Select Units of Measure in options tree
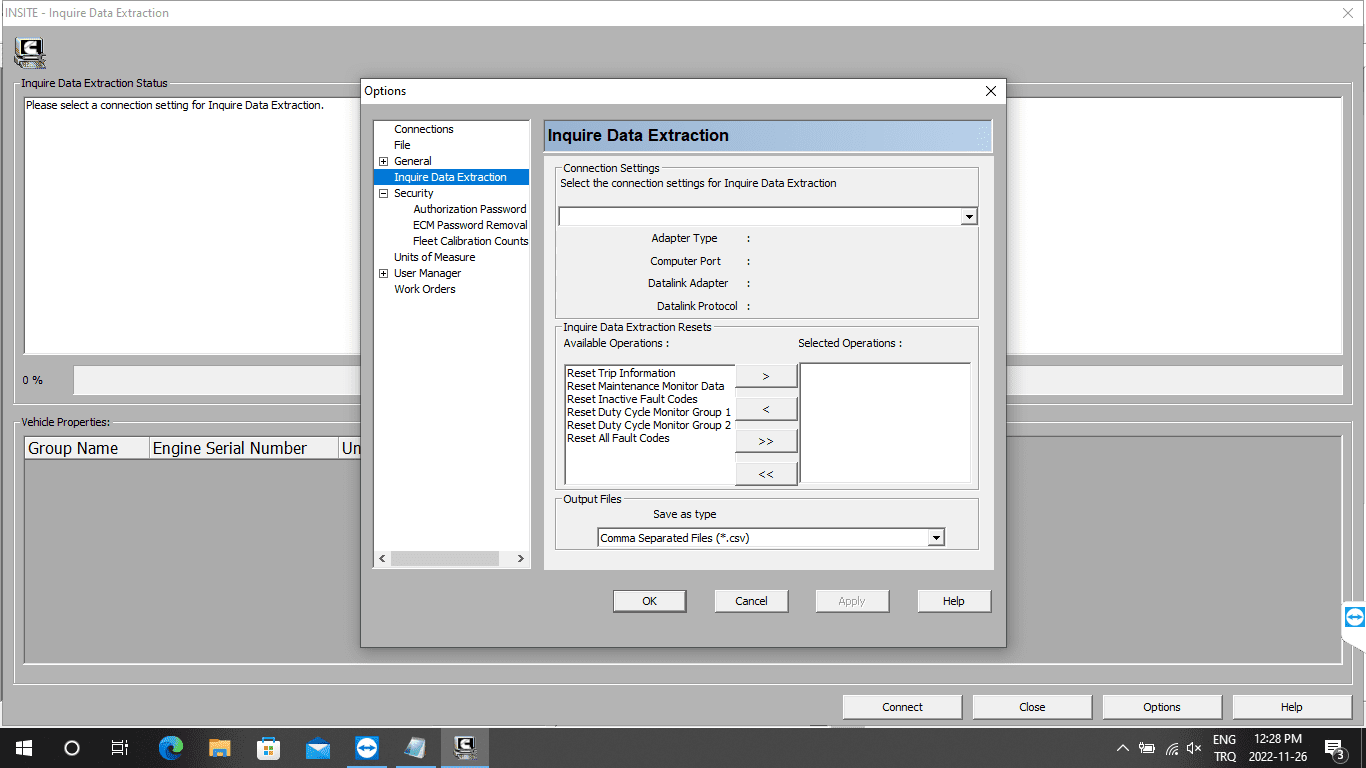 pyautogui.click(x=434, y=257)
